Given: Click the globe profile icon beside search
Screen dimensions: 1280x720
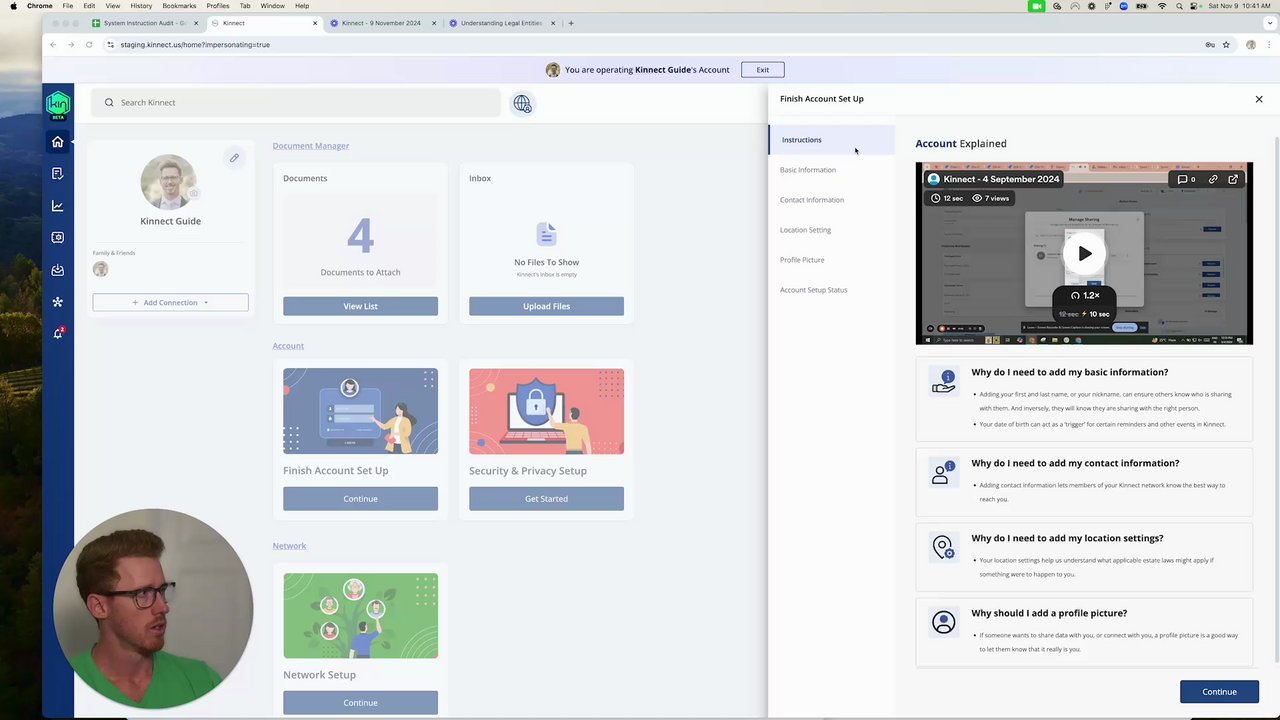Looking at the screenshot, I should tap(522, 103).
